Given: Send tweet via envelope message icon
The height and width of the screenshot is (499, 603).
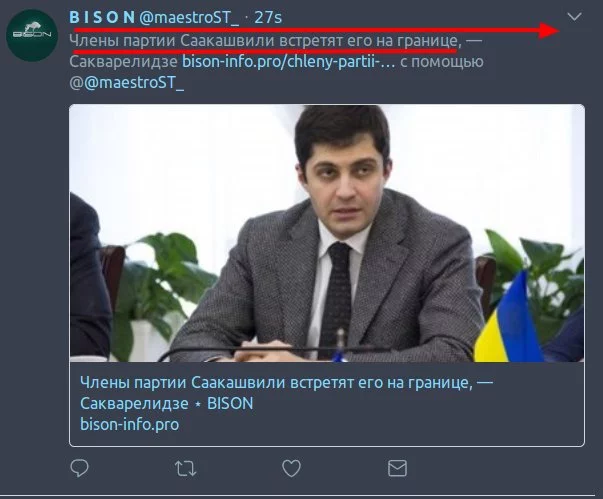Looking at the screenshot, I should point(397,468).
